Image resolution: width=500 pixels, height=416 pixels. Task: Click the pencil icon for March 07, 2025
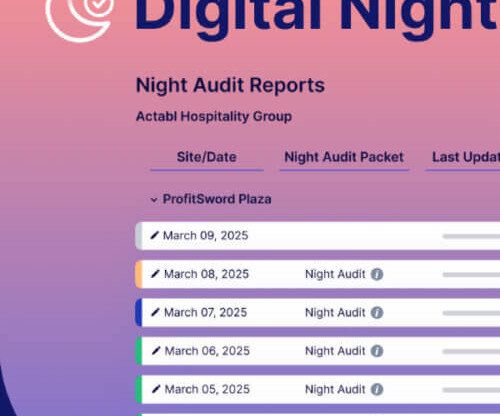coord(155,312)
